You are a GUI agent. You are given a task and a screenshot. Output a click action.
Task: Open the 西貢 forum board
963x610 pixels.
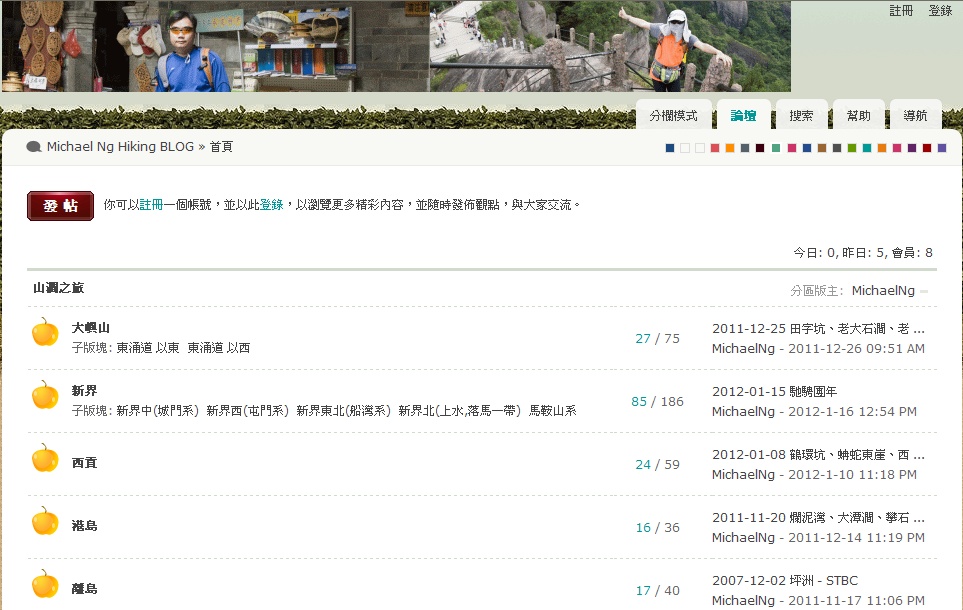click(x=84, y=463)
